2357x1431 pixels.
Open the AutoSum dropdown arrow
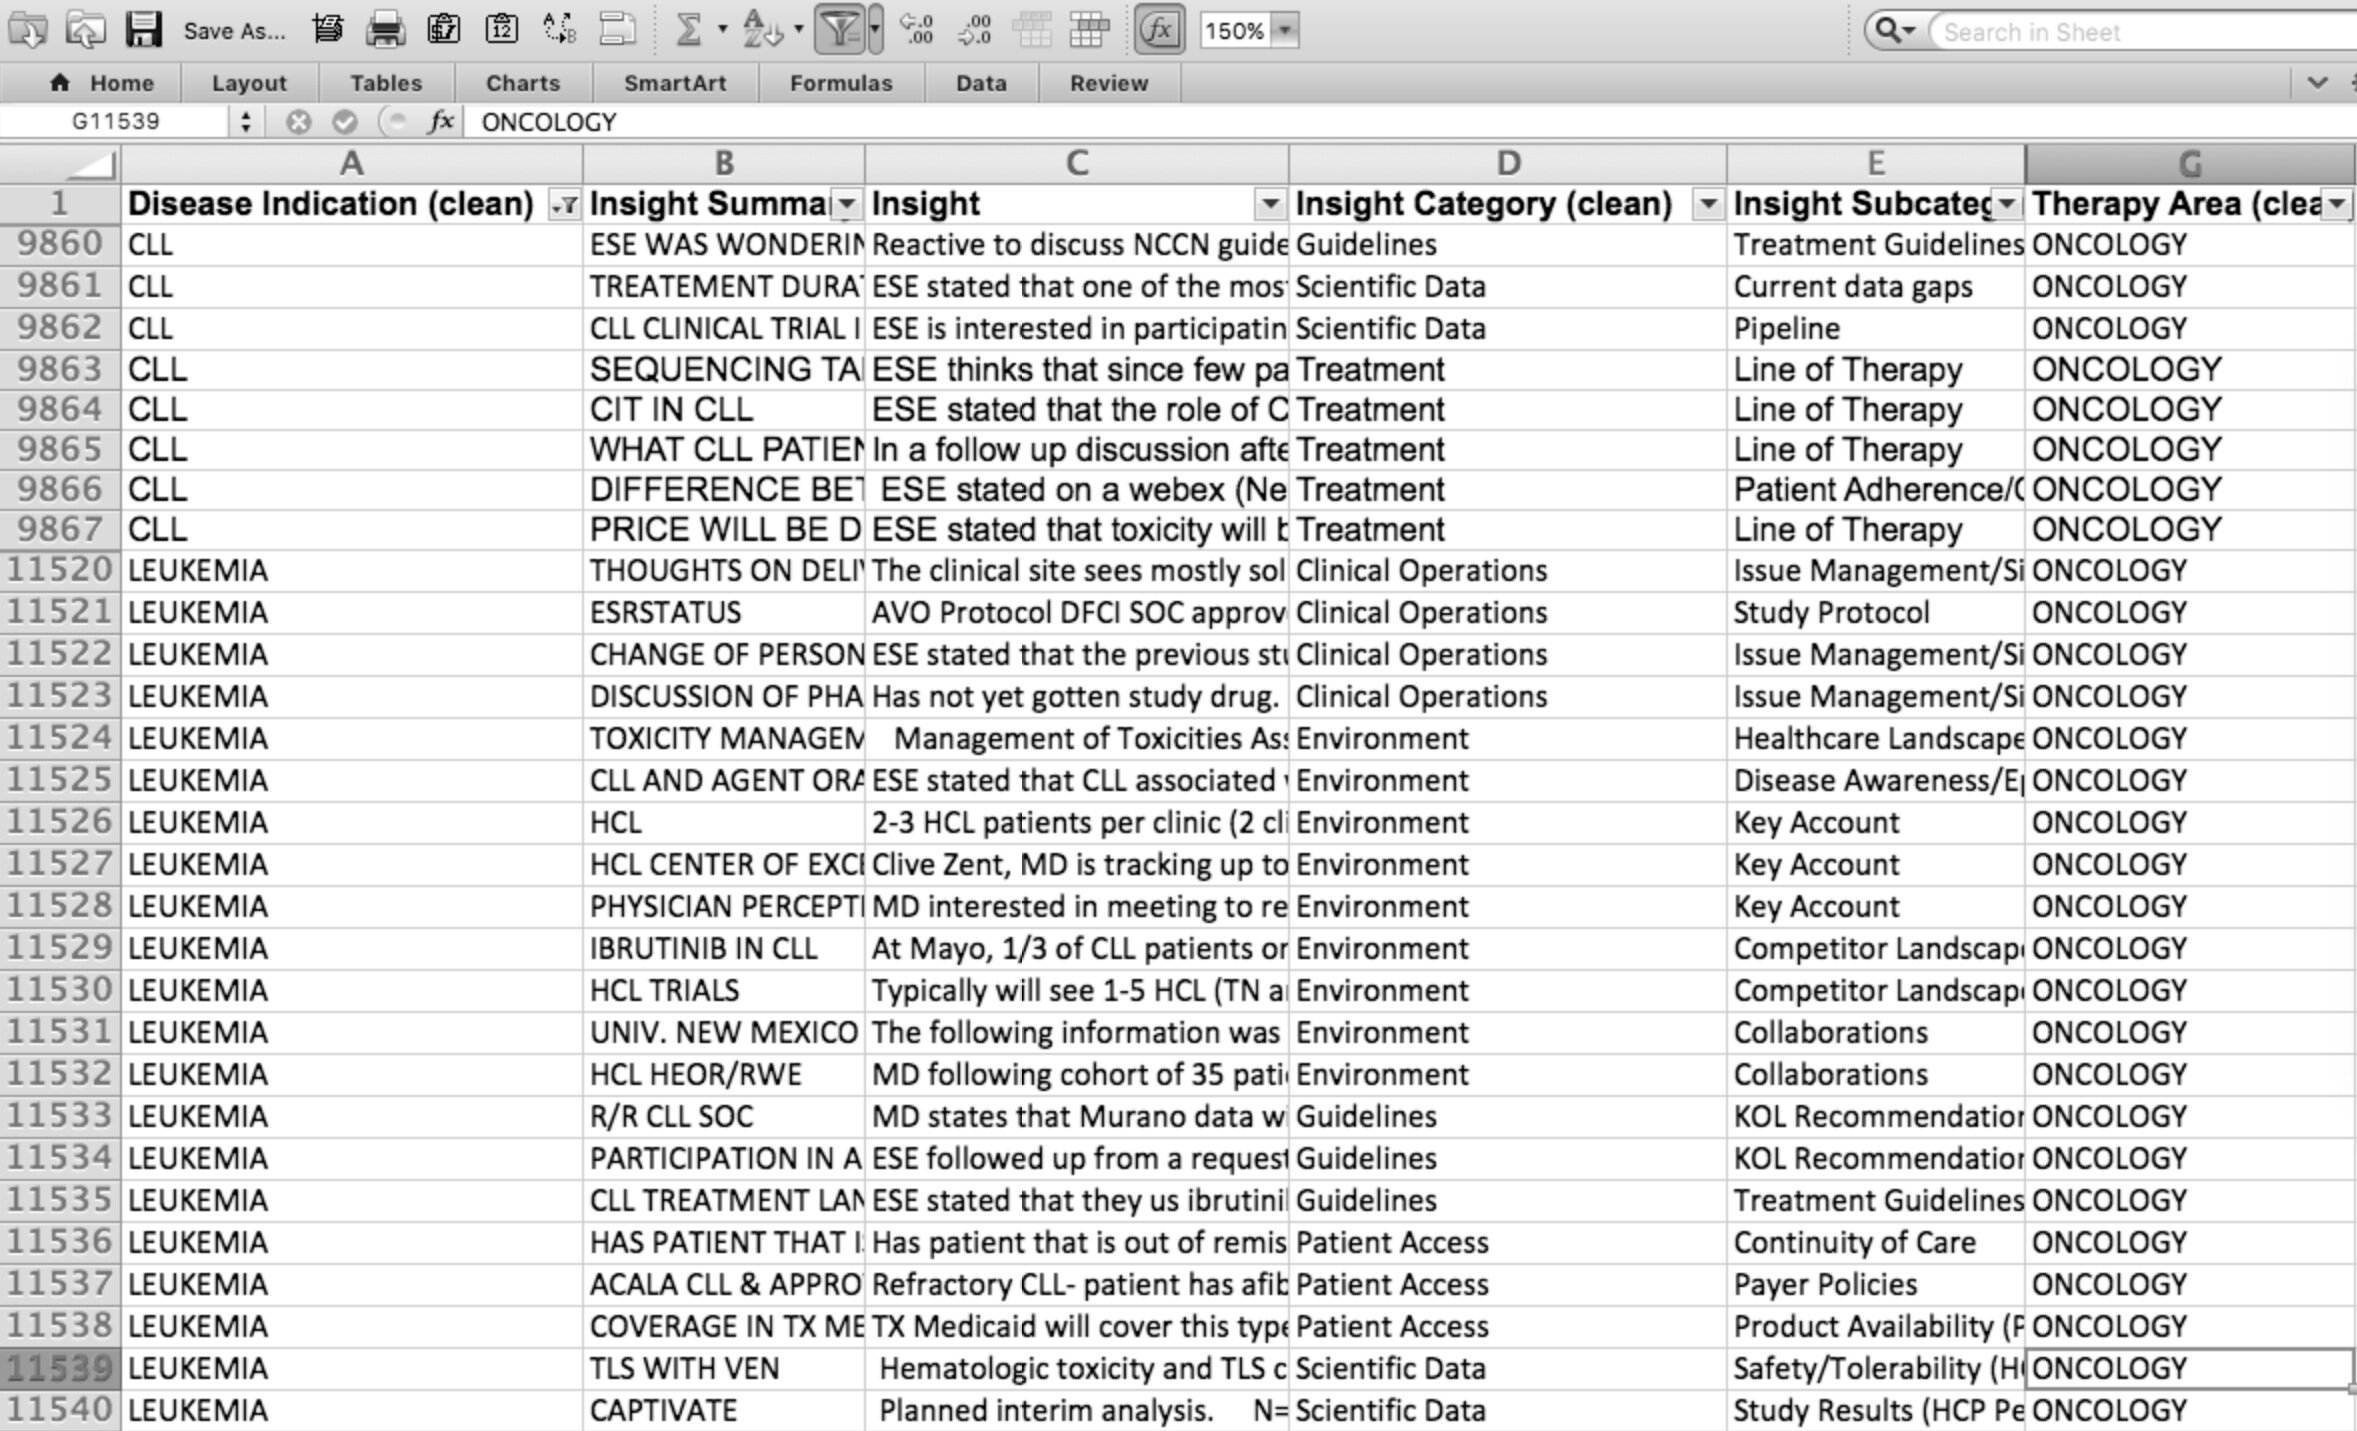pyautogui.click(x=722, y=30)
